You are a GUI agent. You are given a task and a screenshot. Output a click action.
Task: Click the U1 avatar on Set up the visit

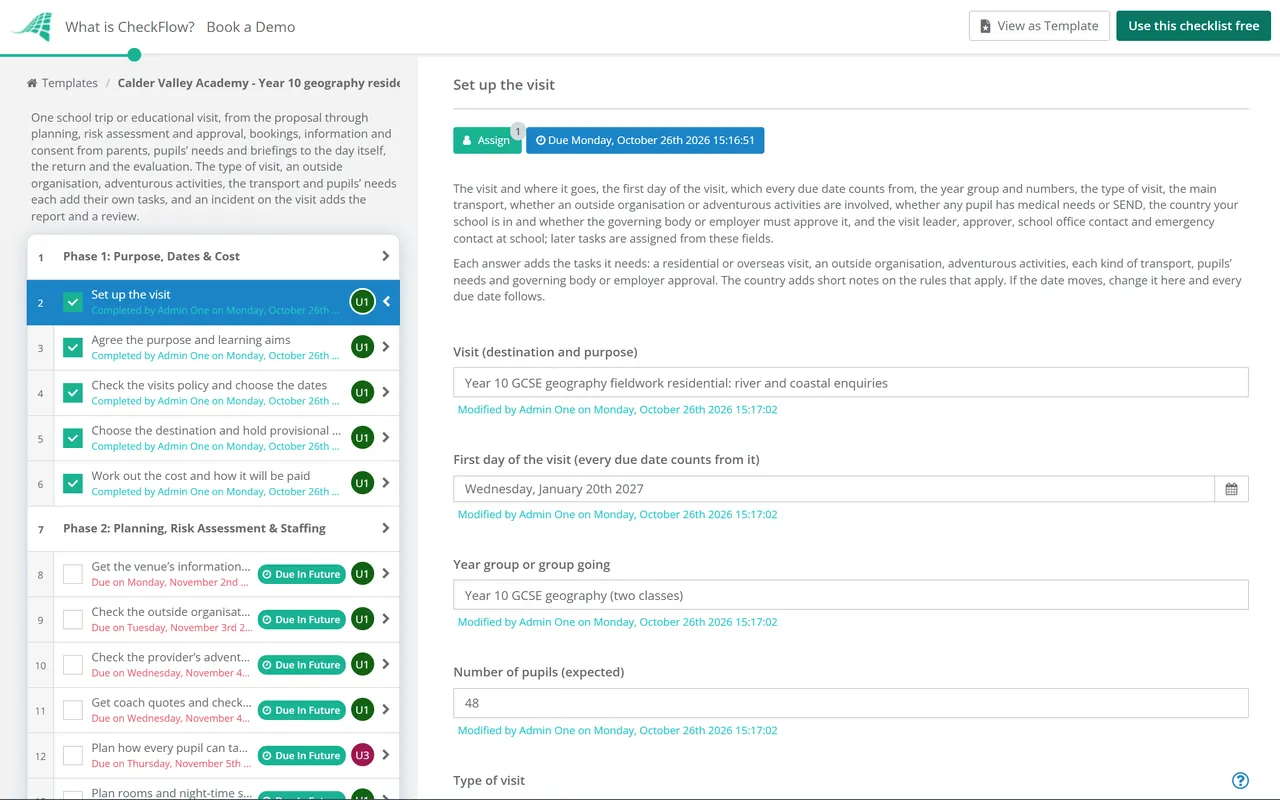[x=362, y=302]
